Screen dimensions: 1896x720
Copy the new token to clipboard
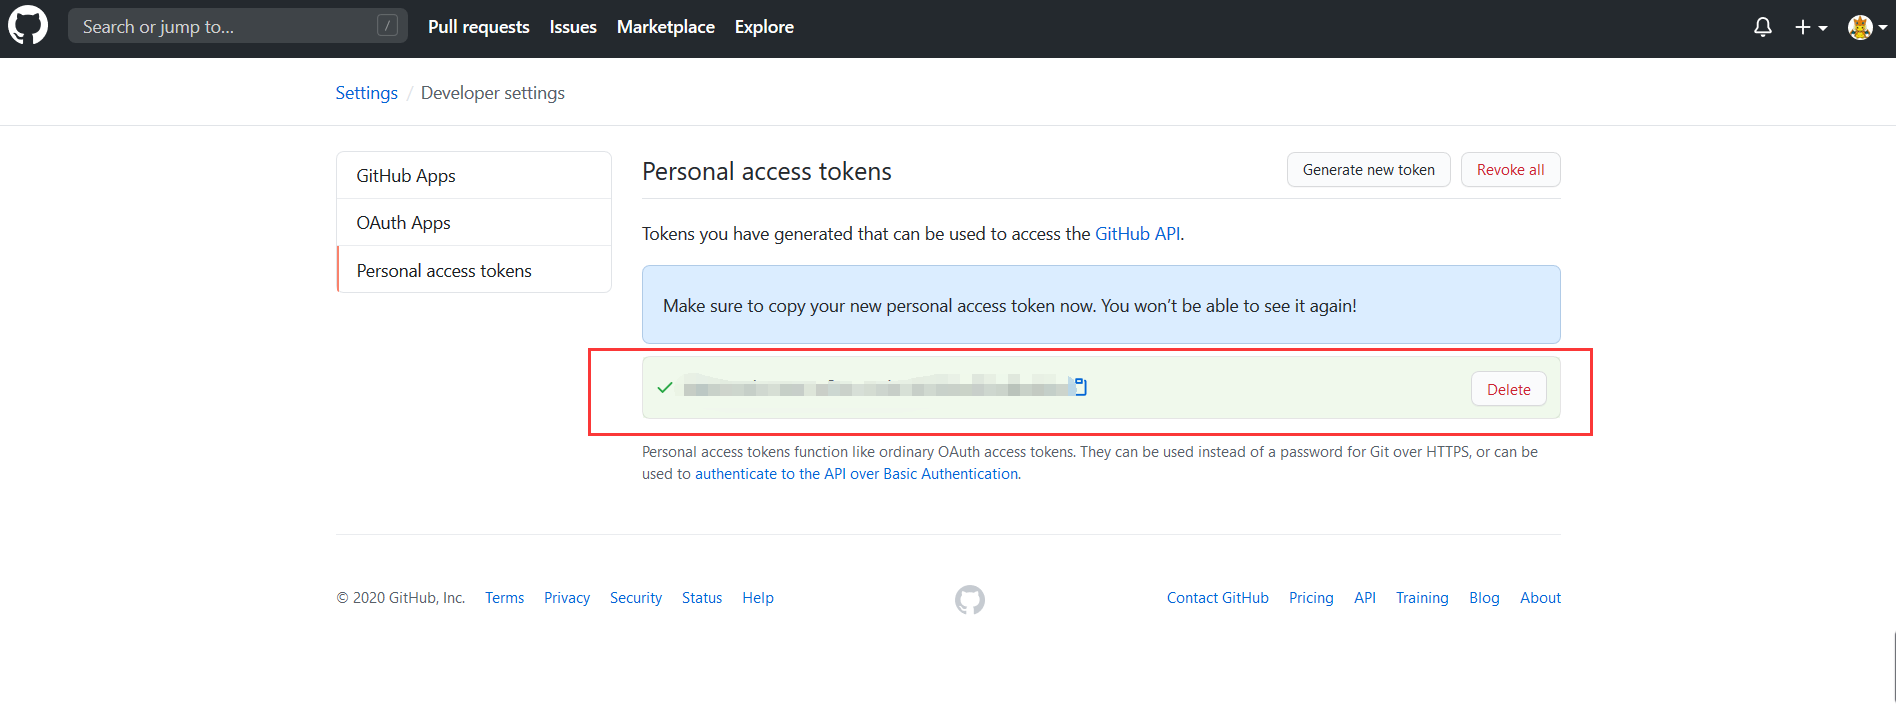(x=1080, y=387)
